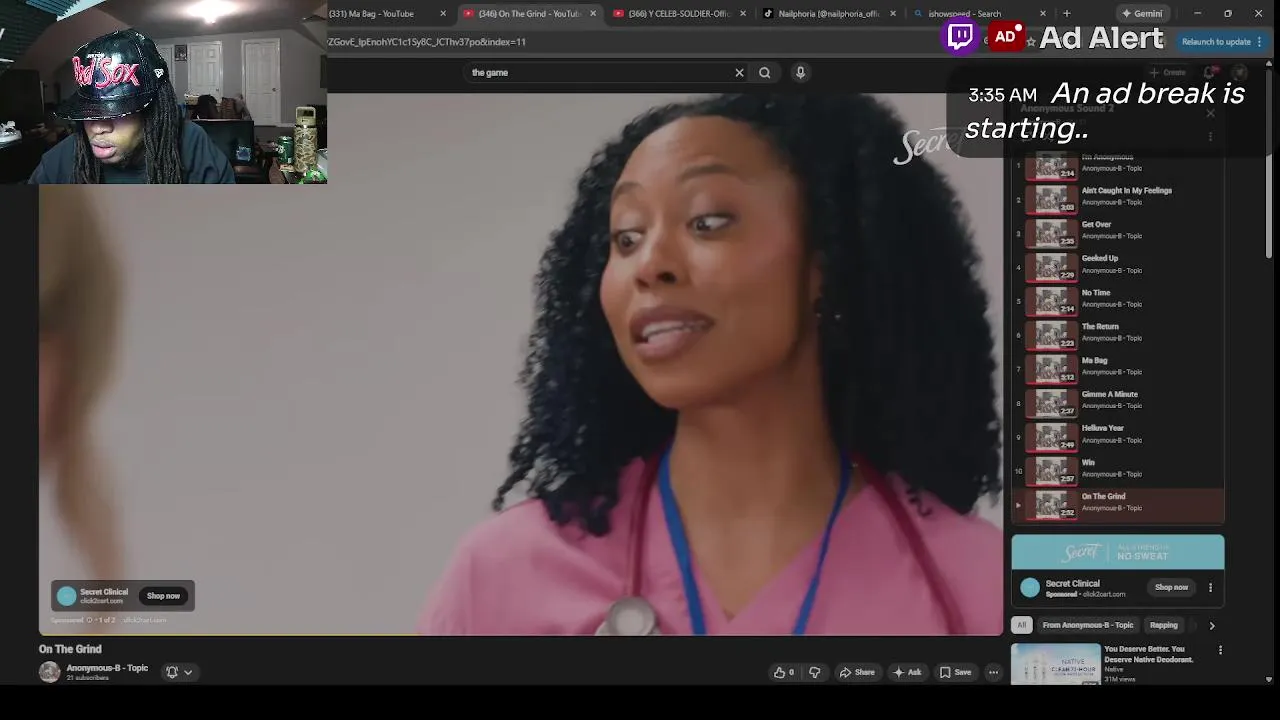Dislike the On The Grind video
This screenshot has width=1280, height=720.
(814, 672)
